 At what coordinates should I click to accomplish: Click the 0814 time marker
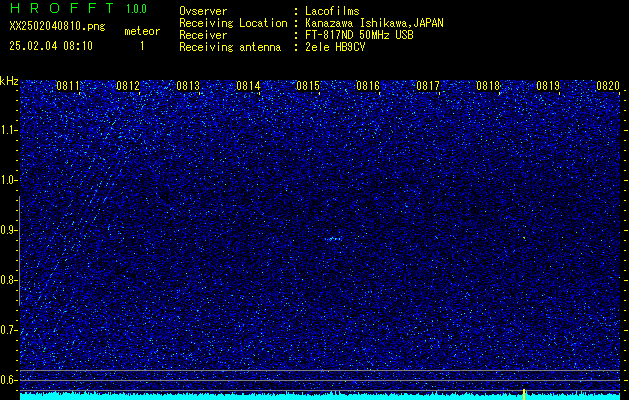248,86
